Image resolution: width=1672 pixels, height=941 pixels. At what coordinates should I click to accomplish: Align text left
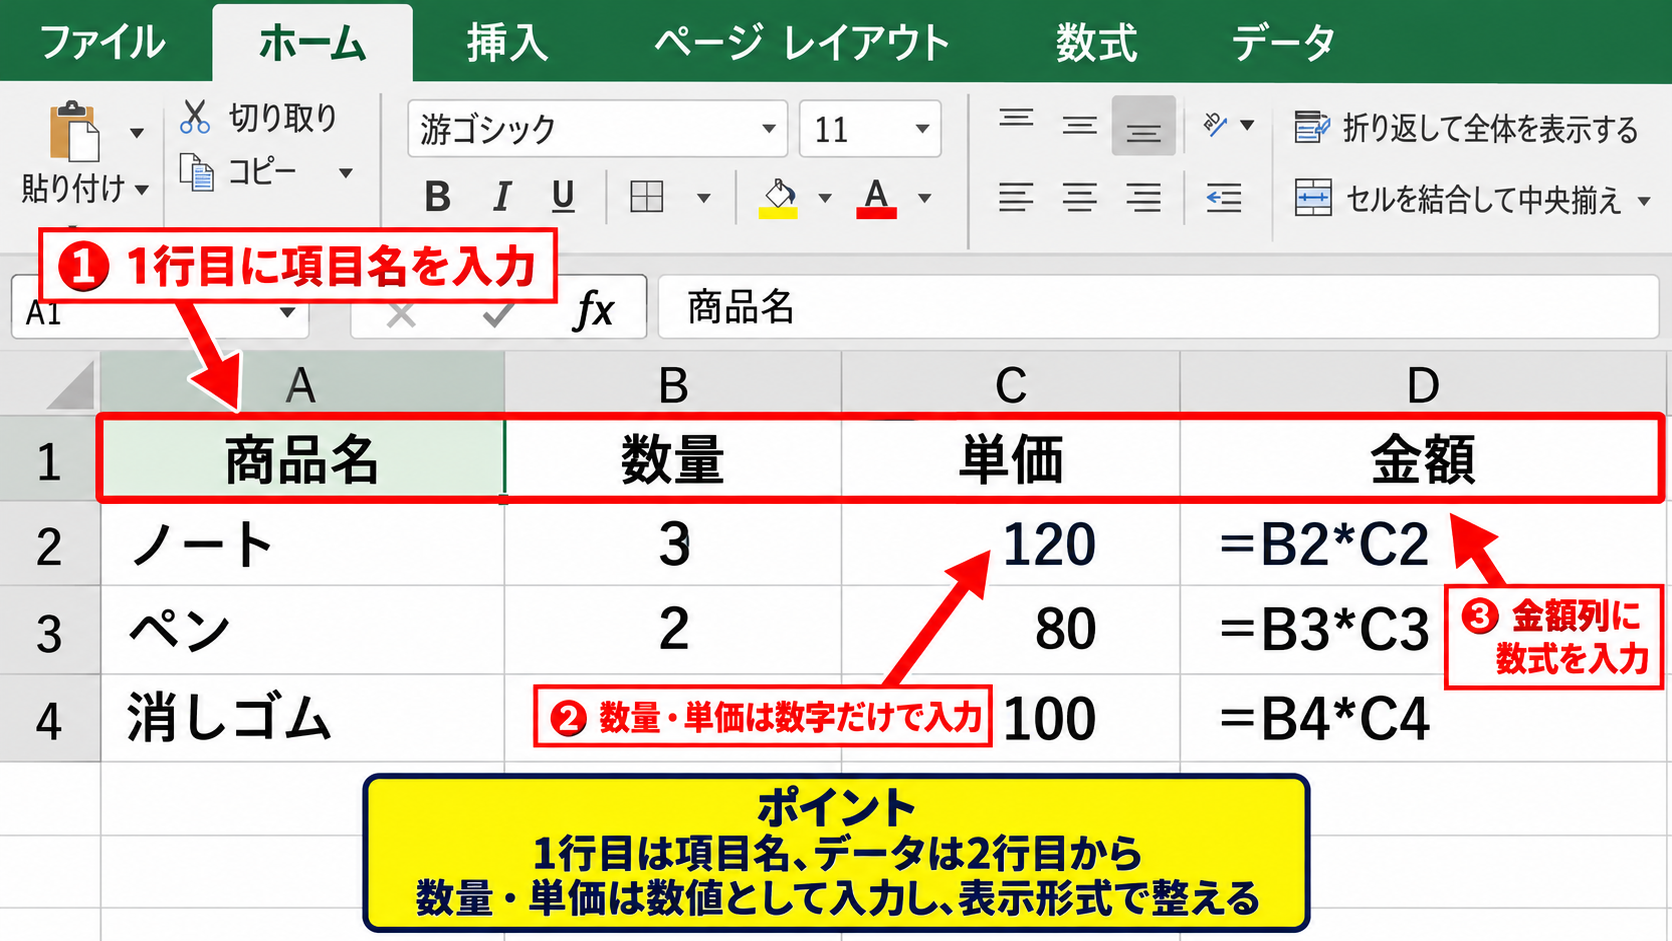(x=1016, y=198)
